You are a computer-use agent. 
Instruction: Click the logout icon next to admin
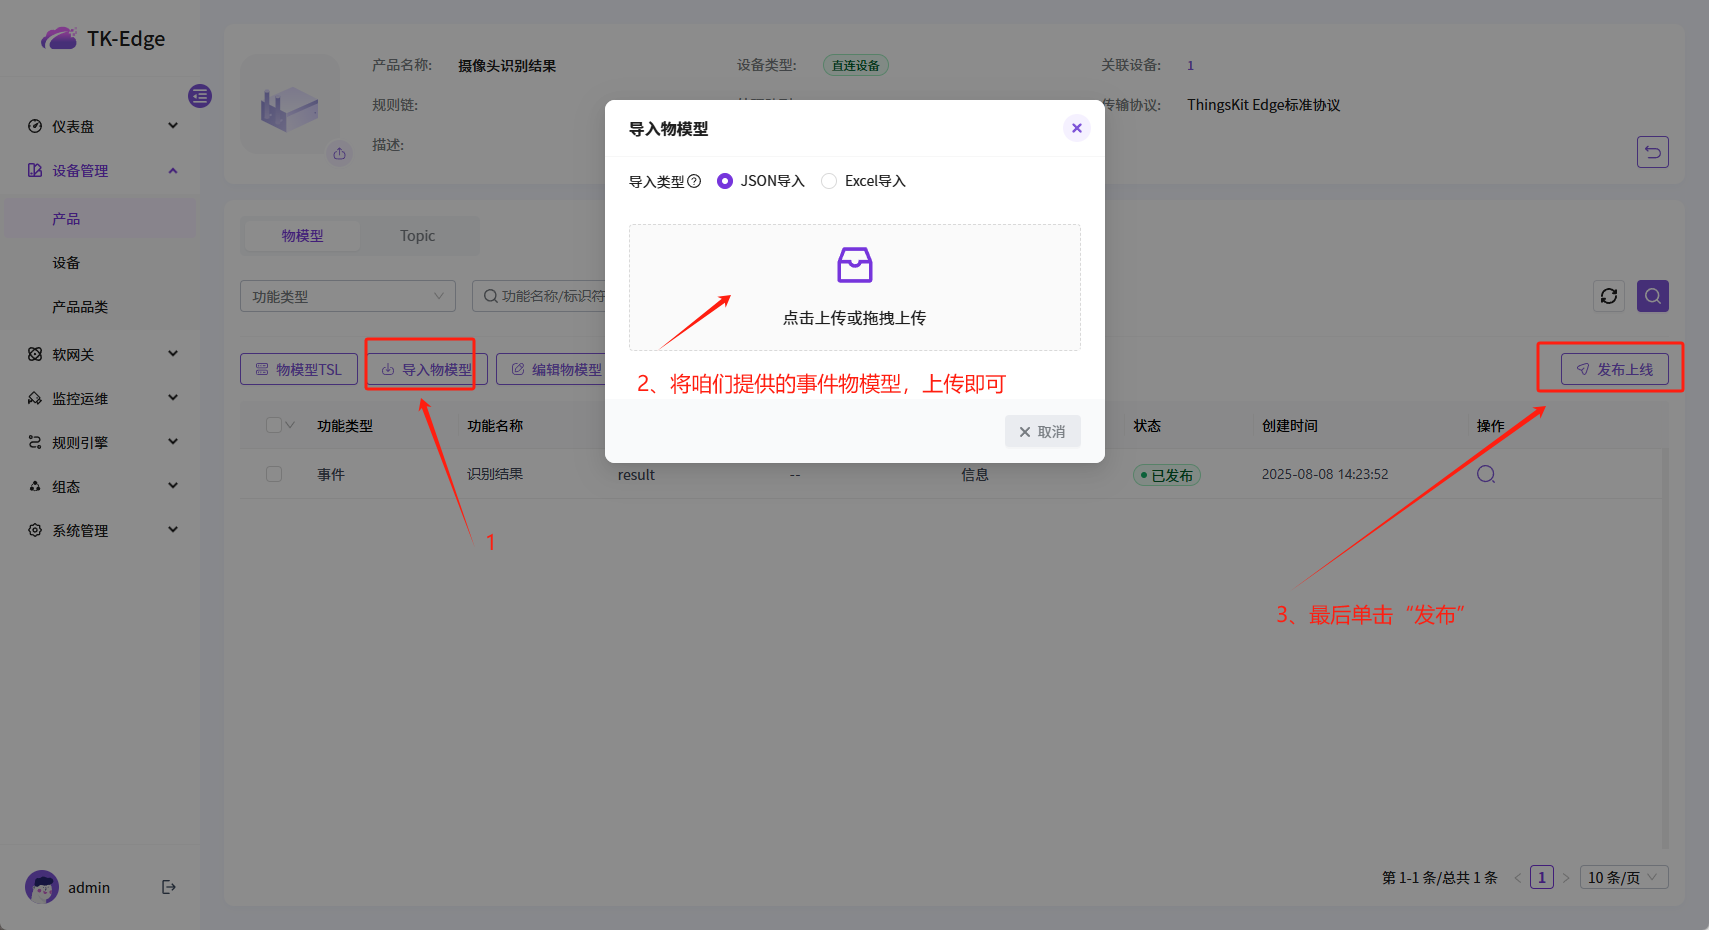169,887
